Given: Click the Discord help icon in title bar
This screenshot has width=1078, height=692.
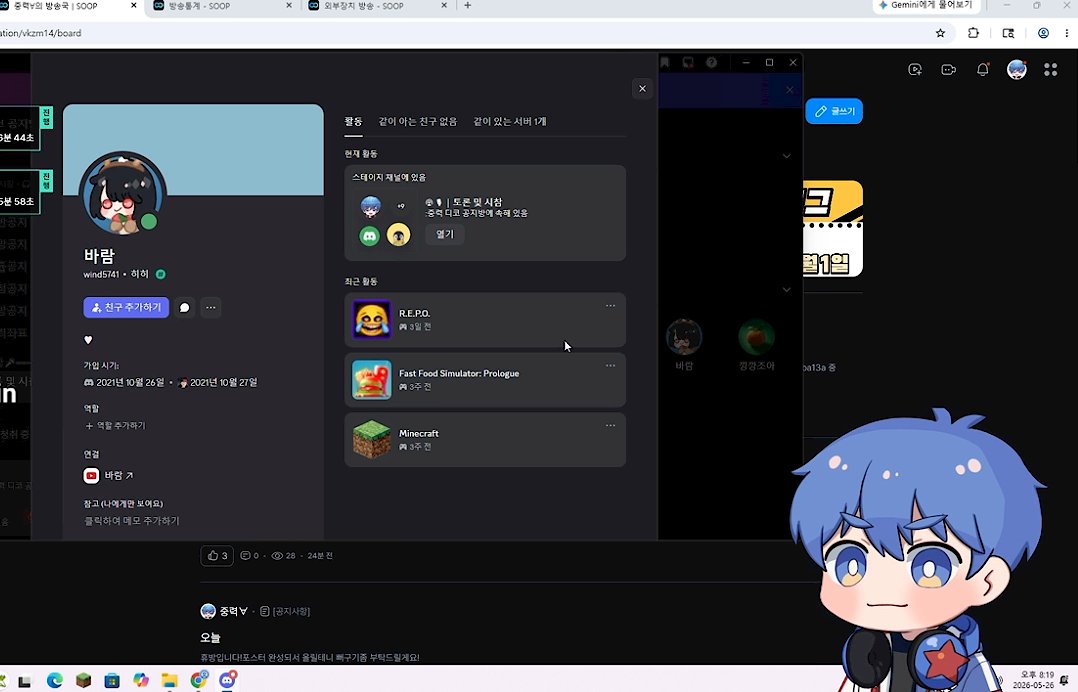Looking at the screenshot, I should [712, 63].
